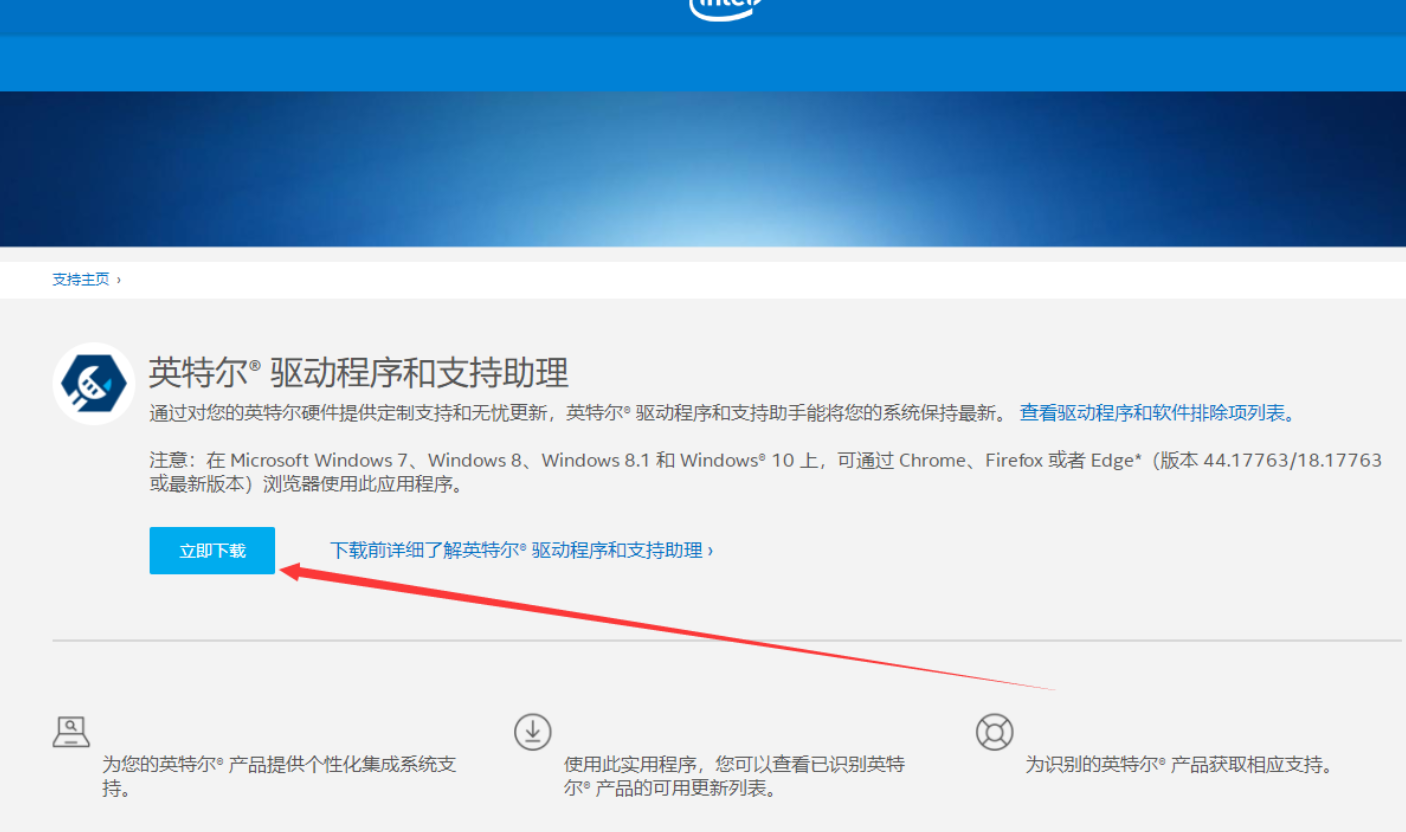Go to 支持主页 breadcrumb
Image resolution: width=1406 pixels, height=832 pixels.
(81, 279)
